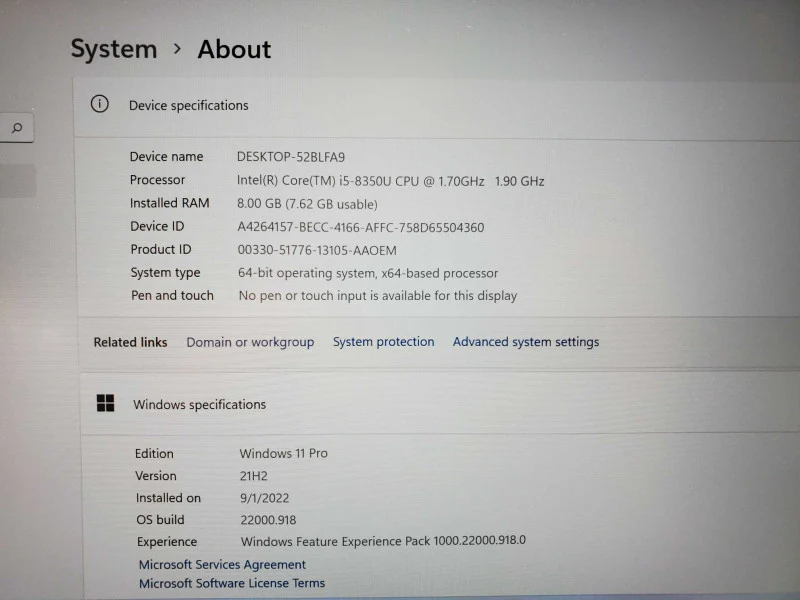Viewport: 800px width, 600px height.
Task: Select edition value Windows 11 Pro
Action: click(284, 453)
